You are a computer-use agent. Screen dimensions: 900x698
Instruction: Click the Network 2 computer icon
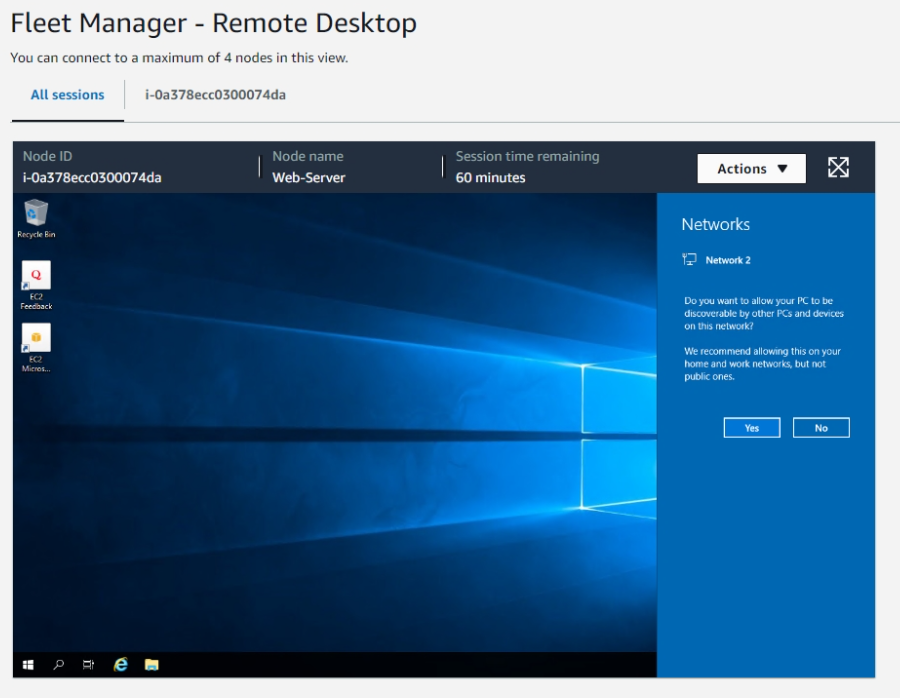pos(689,259)
